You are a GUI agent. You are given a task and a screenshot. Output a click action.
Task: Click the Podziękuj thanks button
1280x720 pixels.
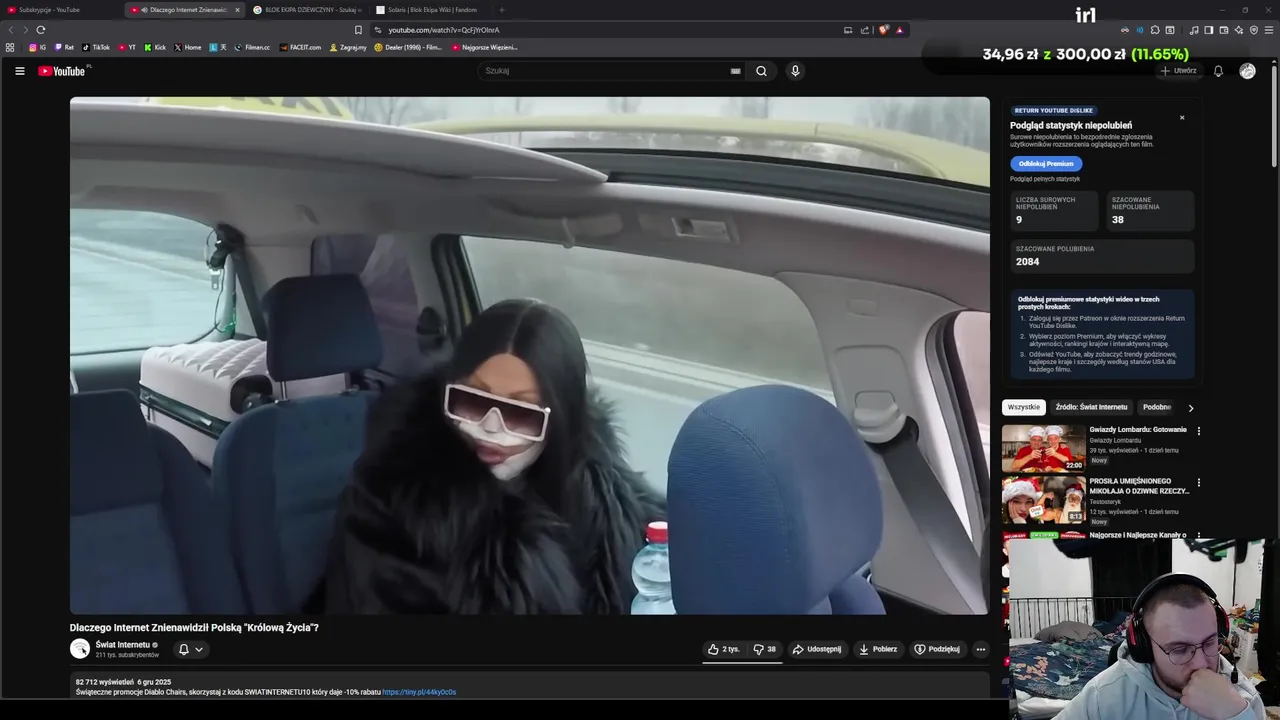937,649
